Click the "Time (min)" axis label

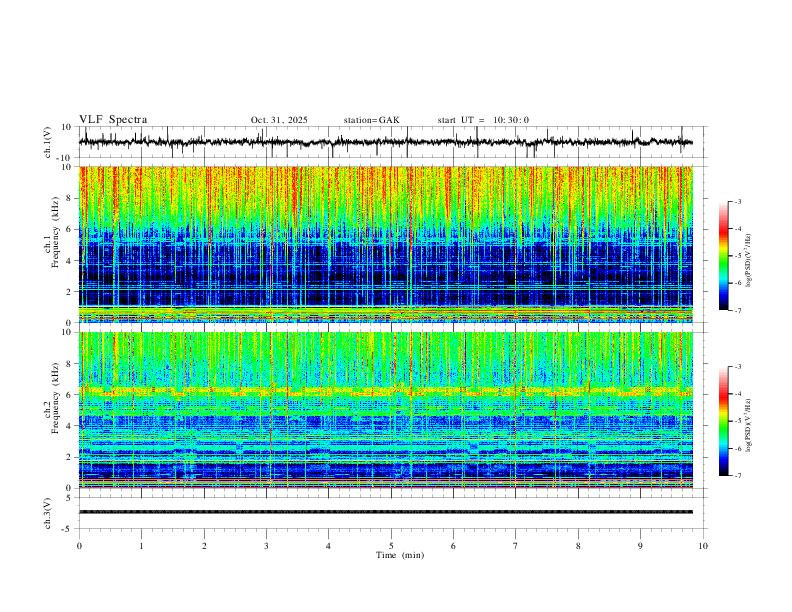pyautogui.click(x=400, y=555)
